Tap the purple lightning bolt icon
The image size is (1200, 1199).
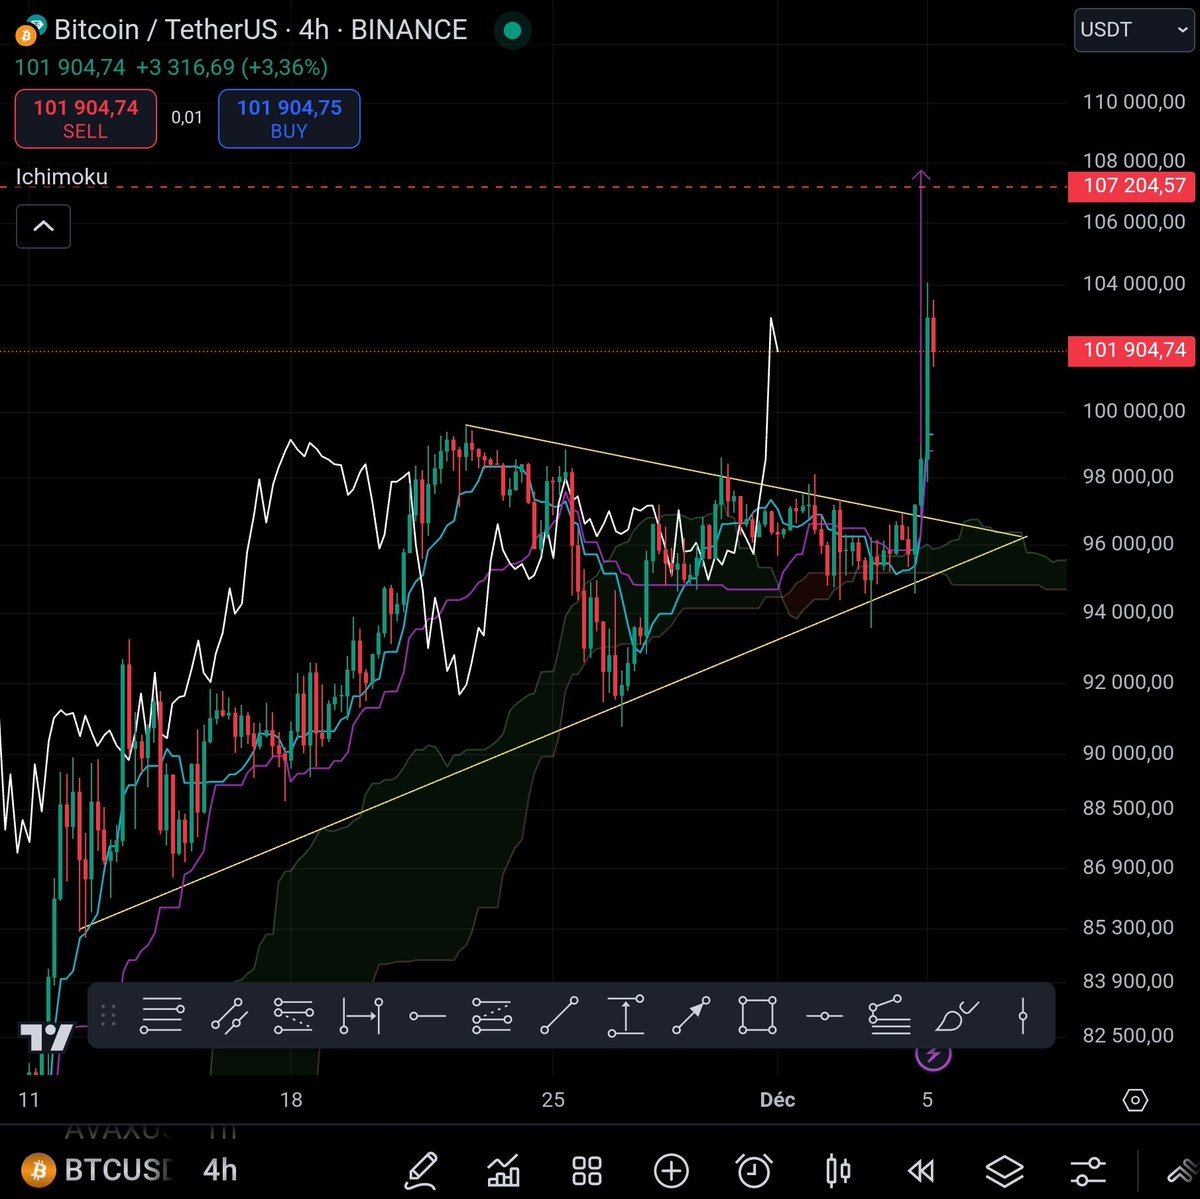[932, 1056]
